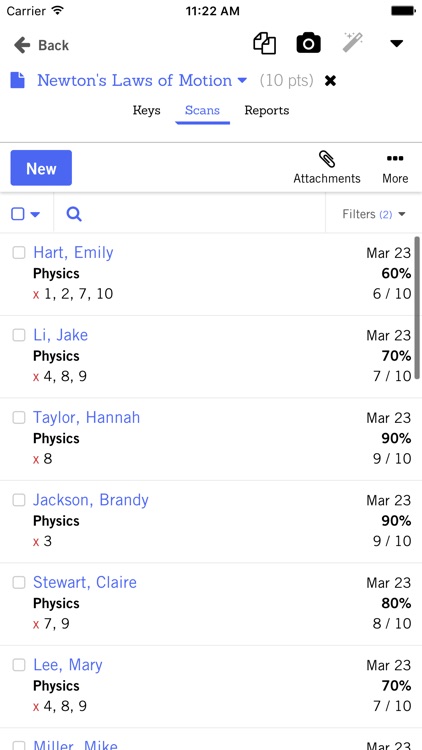422x750 pixels.
Task: Tap the search magnifier icon
Action: (x=74, y=214)
